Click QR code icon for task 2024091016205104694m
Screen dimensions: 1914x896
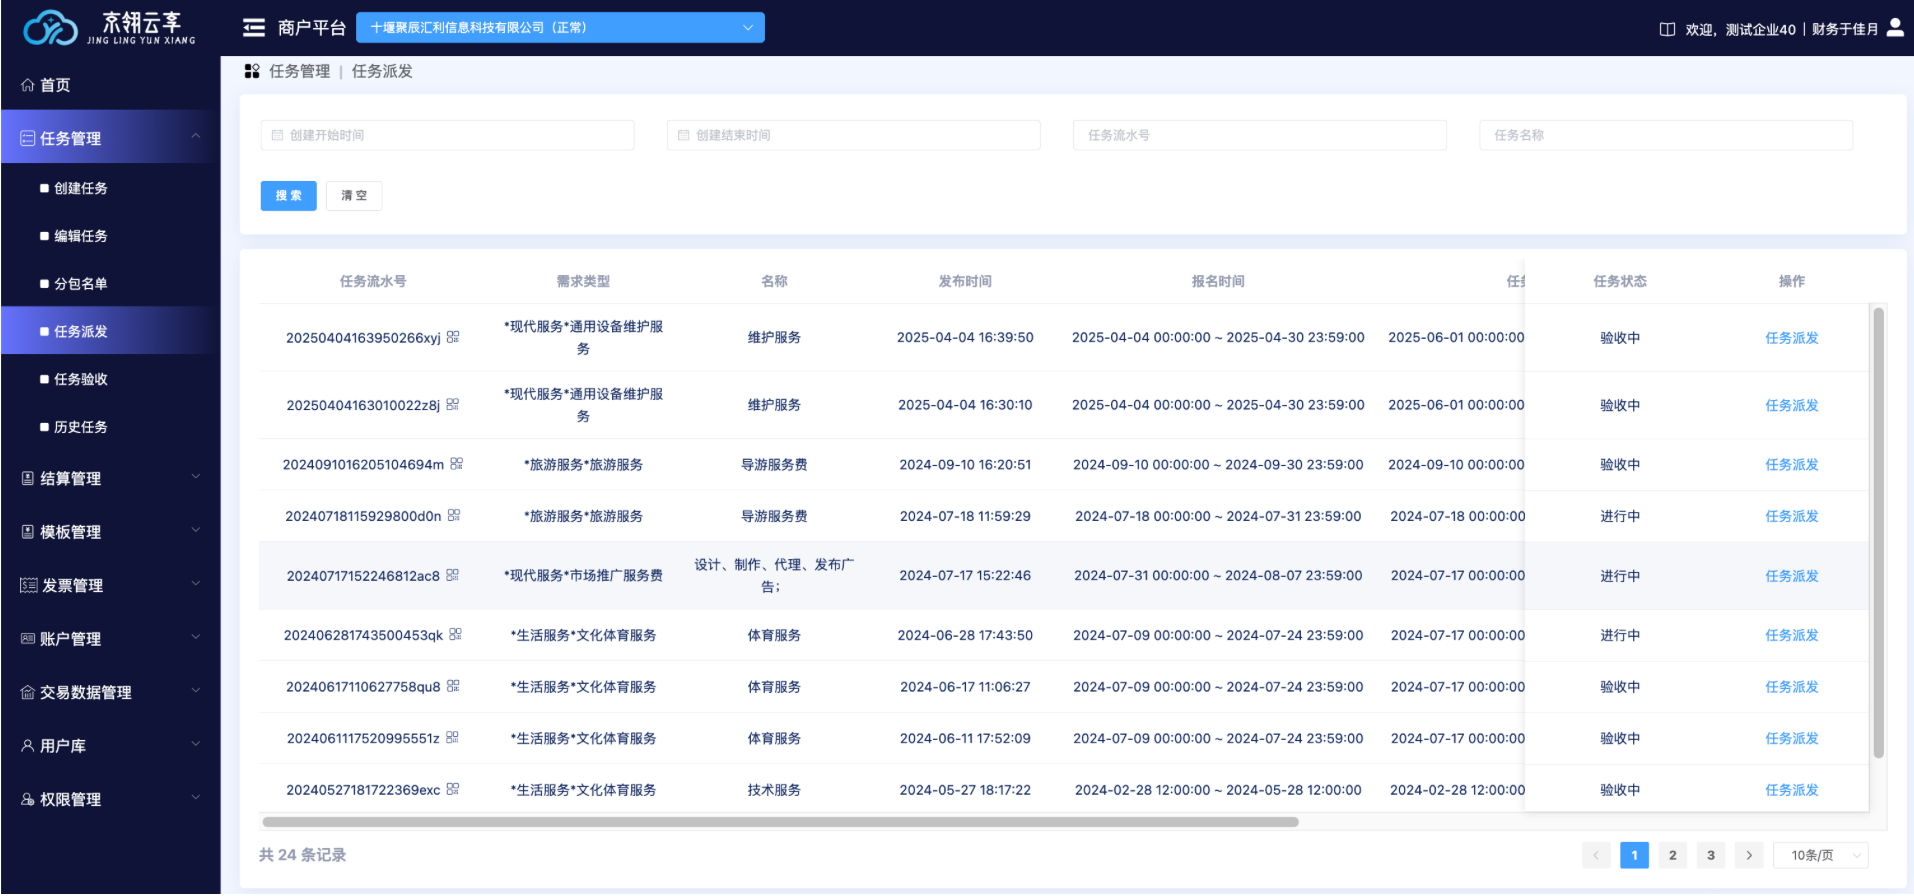click(457, 464)
